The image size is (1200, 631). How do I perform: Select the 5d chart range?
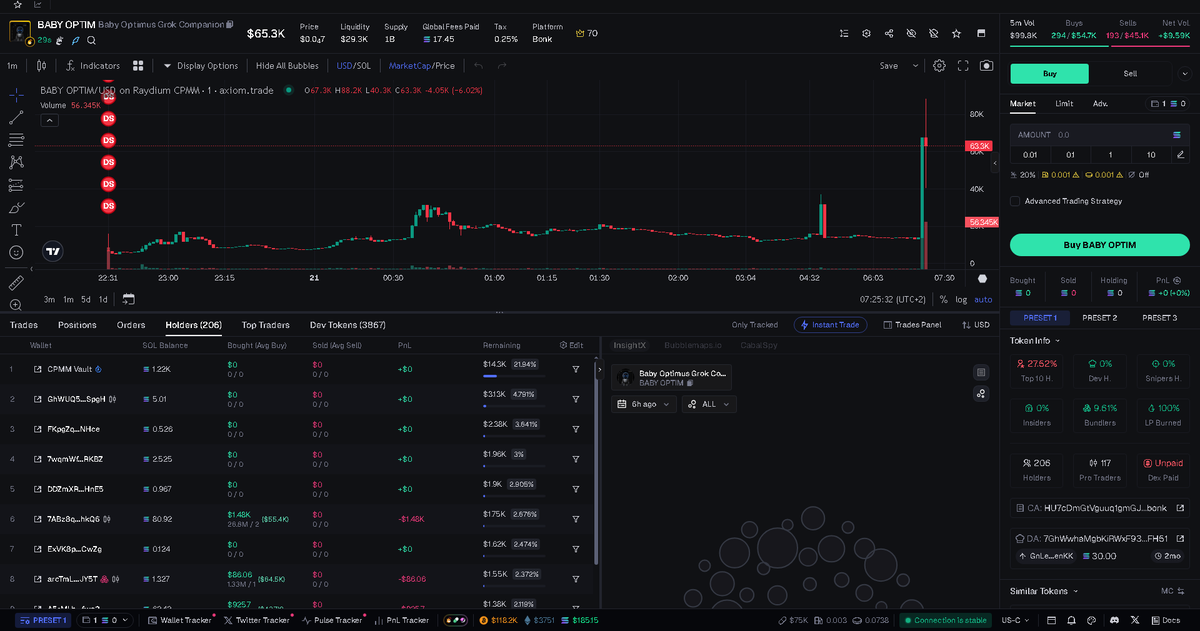pos(85,299)
